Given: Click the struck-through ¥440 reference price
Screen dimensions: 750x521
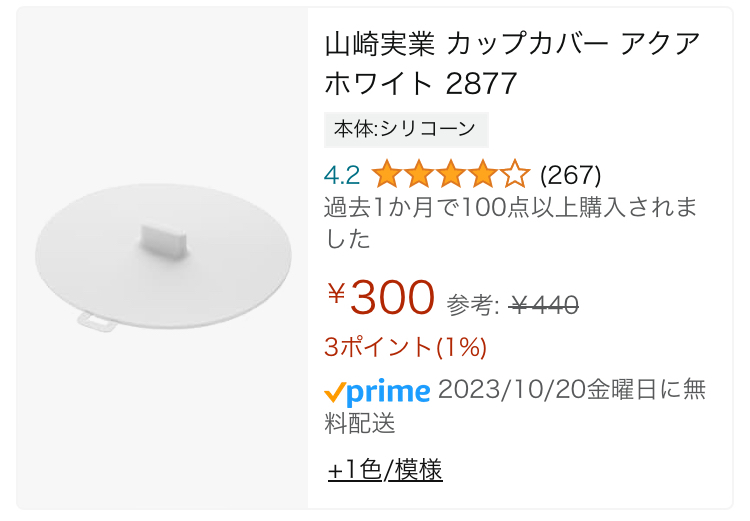Looking at the screenshot, I should pyautogui.click(x=544, y=305).
